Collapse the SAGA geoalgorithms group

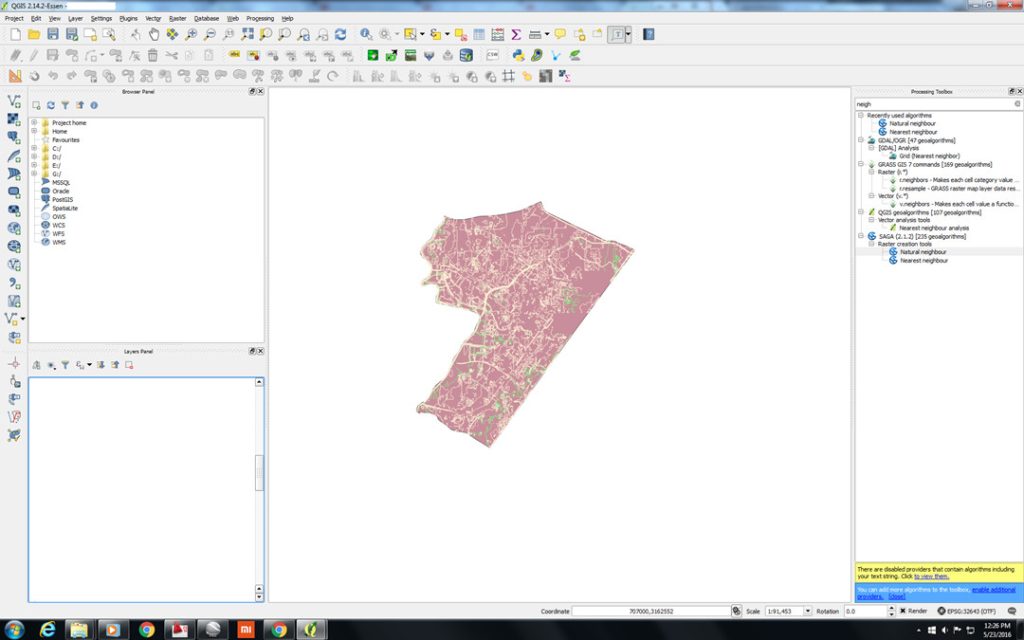[x=860, y=235]
